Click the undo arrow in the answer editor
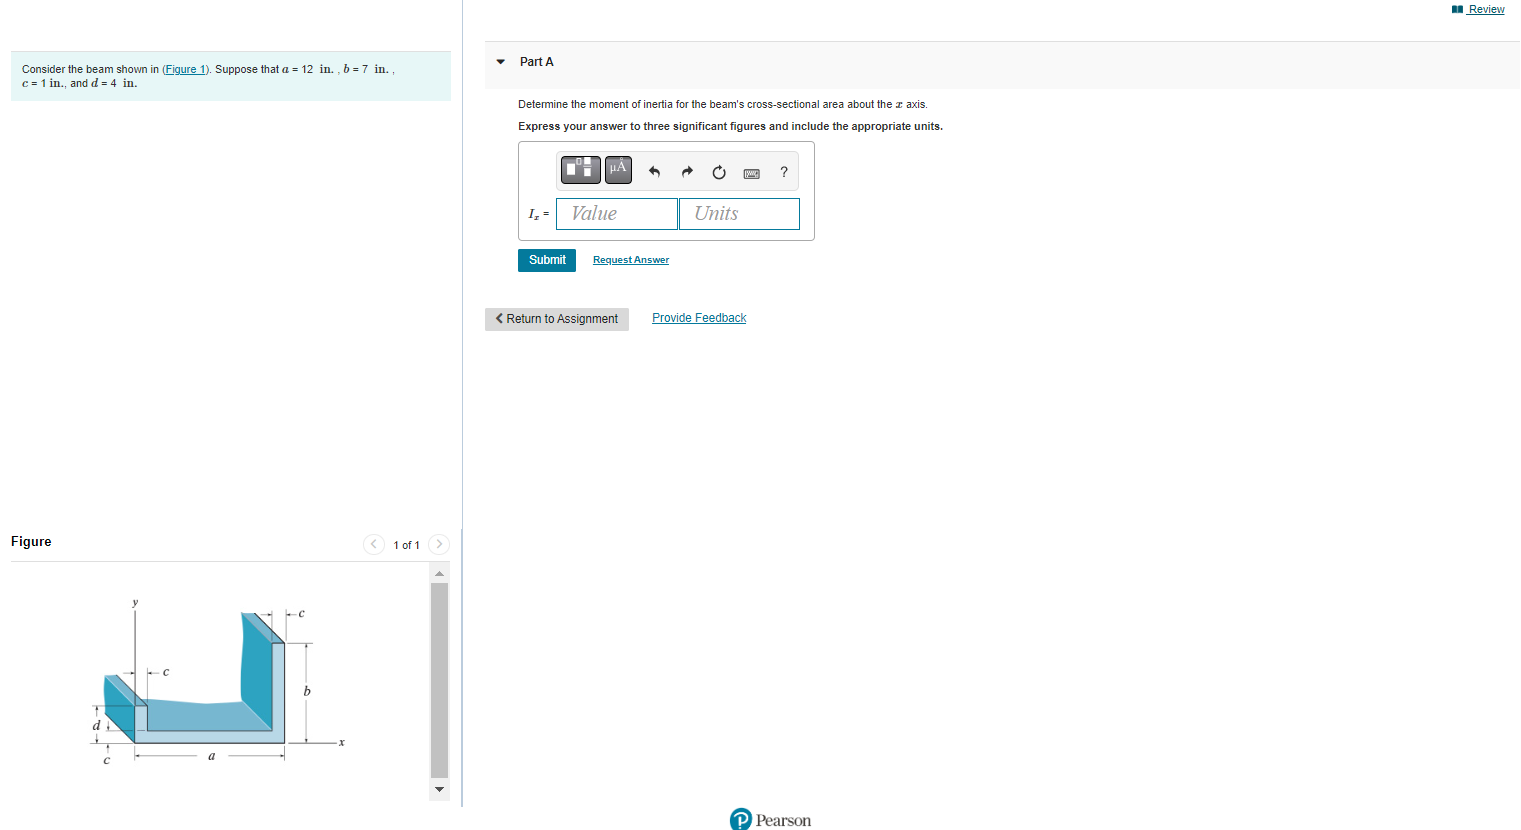Image resolution: width=1521 pixels, height=830 pixels. (x=653, y=170)
